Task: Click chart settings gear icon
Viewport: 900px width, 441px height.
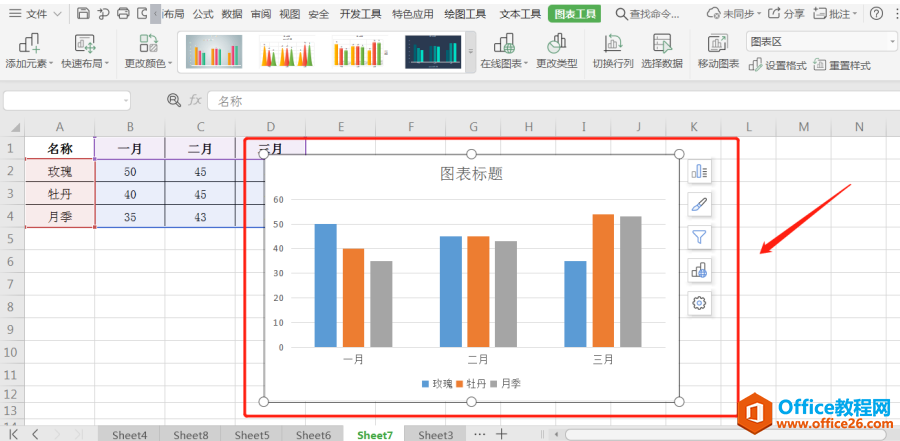Action: coord(699,303)
